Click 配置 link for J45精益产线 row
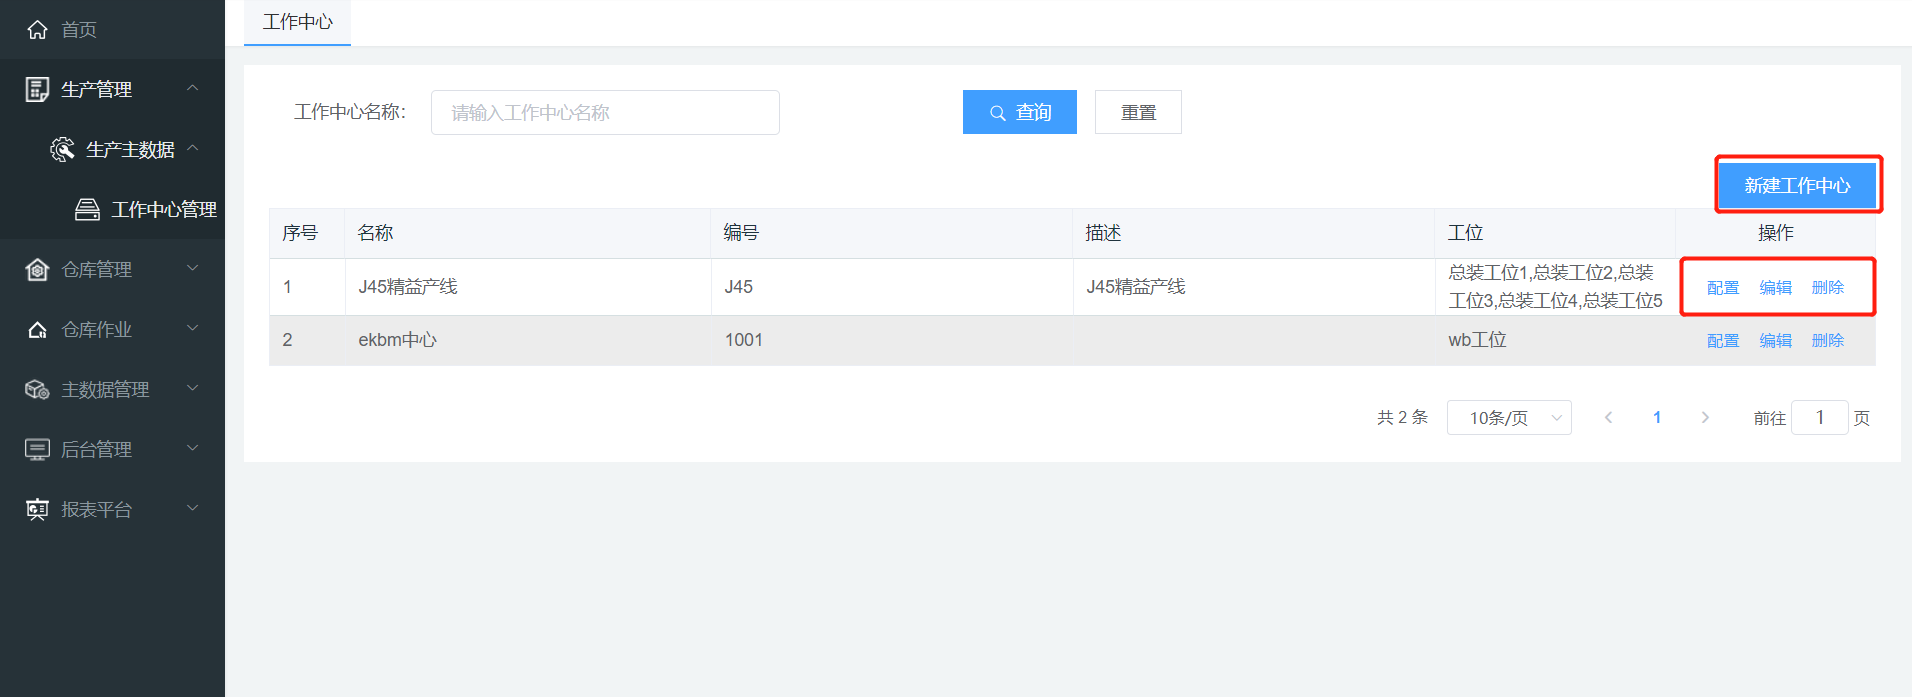 pos(1722,288)
